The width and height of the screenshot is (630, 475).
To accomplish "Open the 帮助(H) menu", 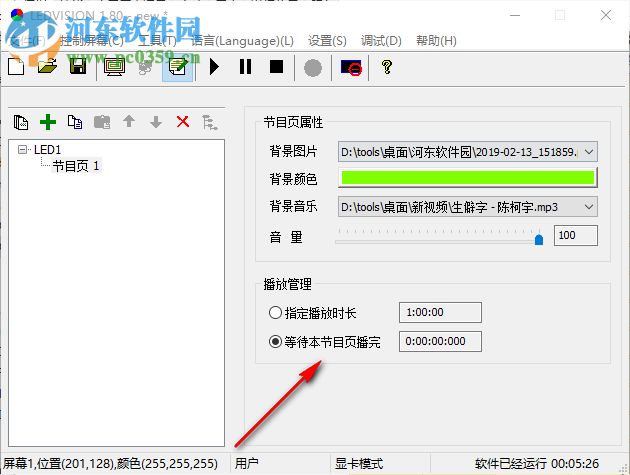I will tap(436, 41).
